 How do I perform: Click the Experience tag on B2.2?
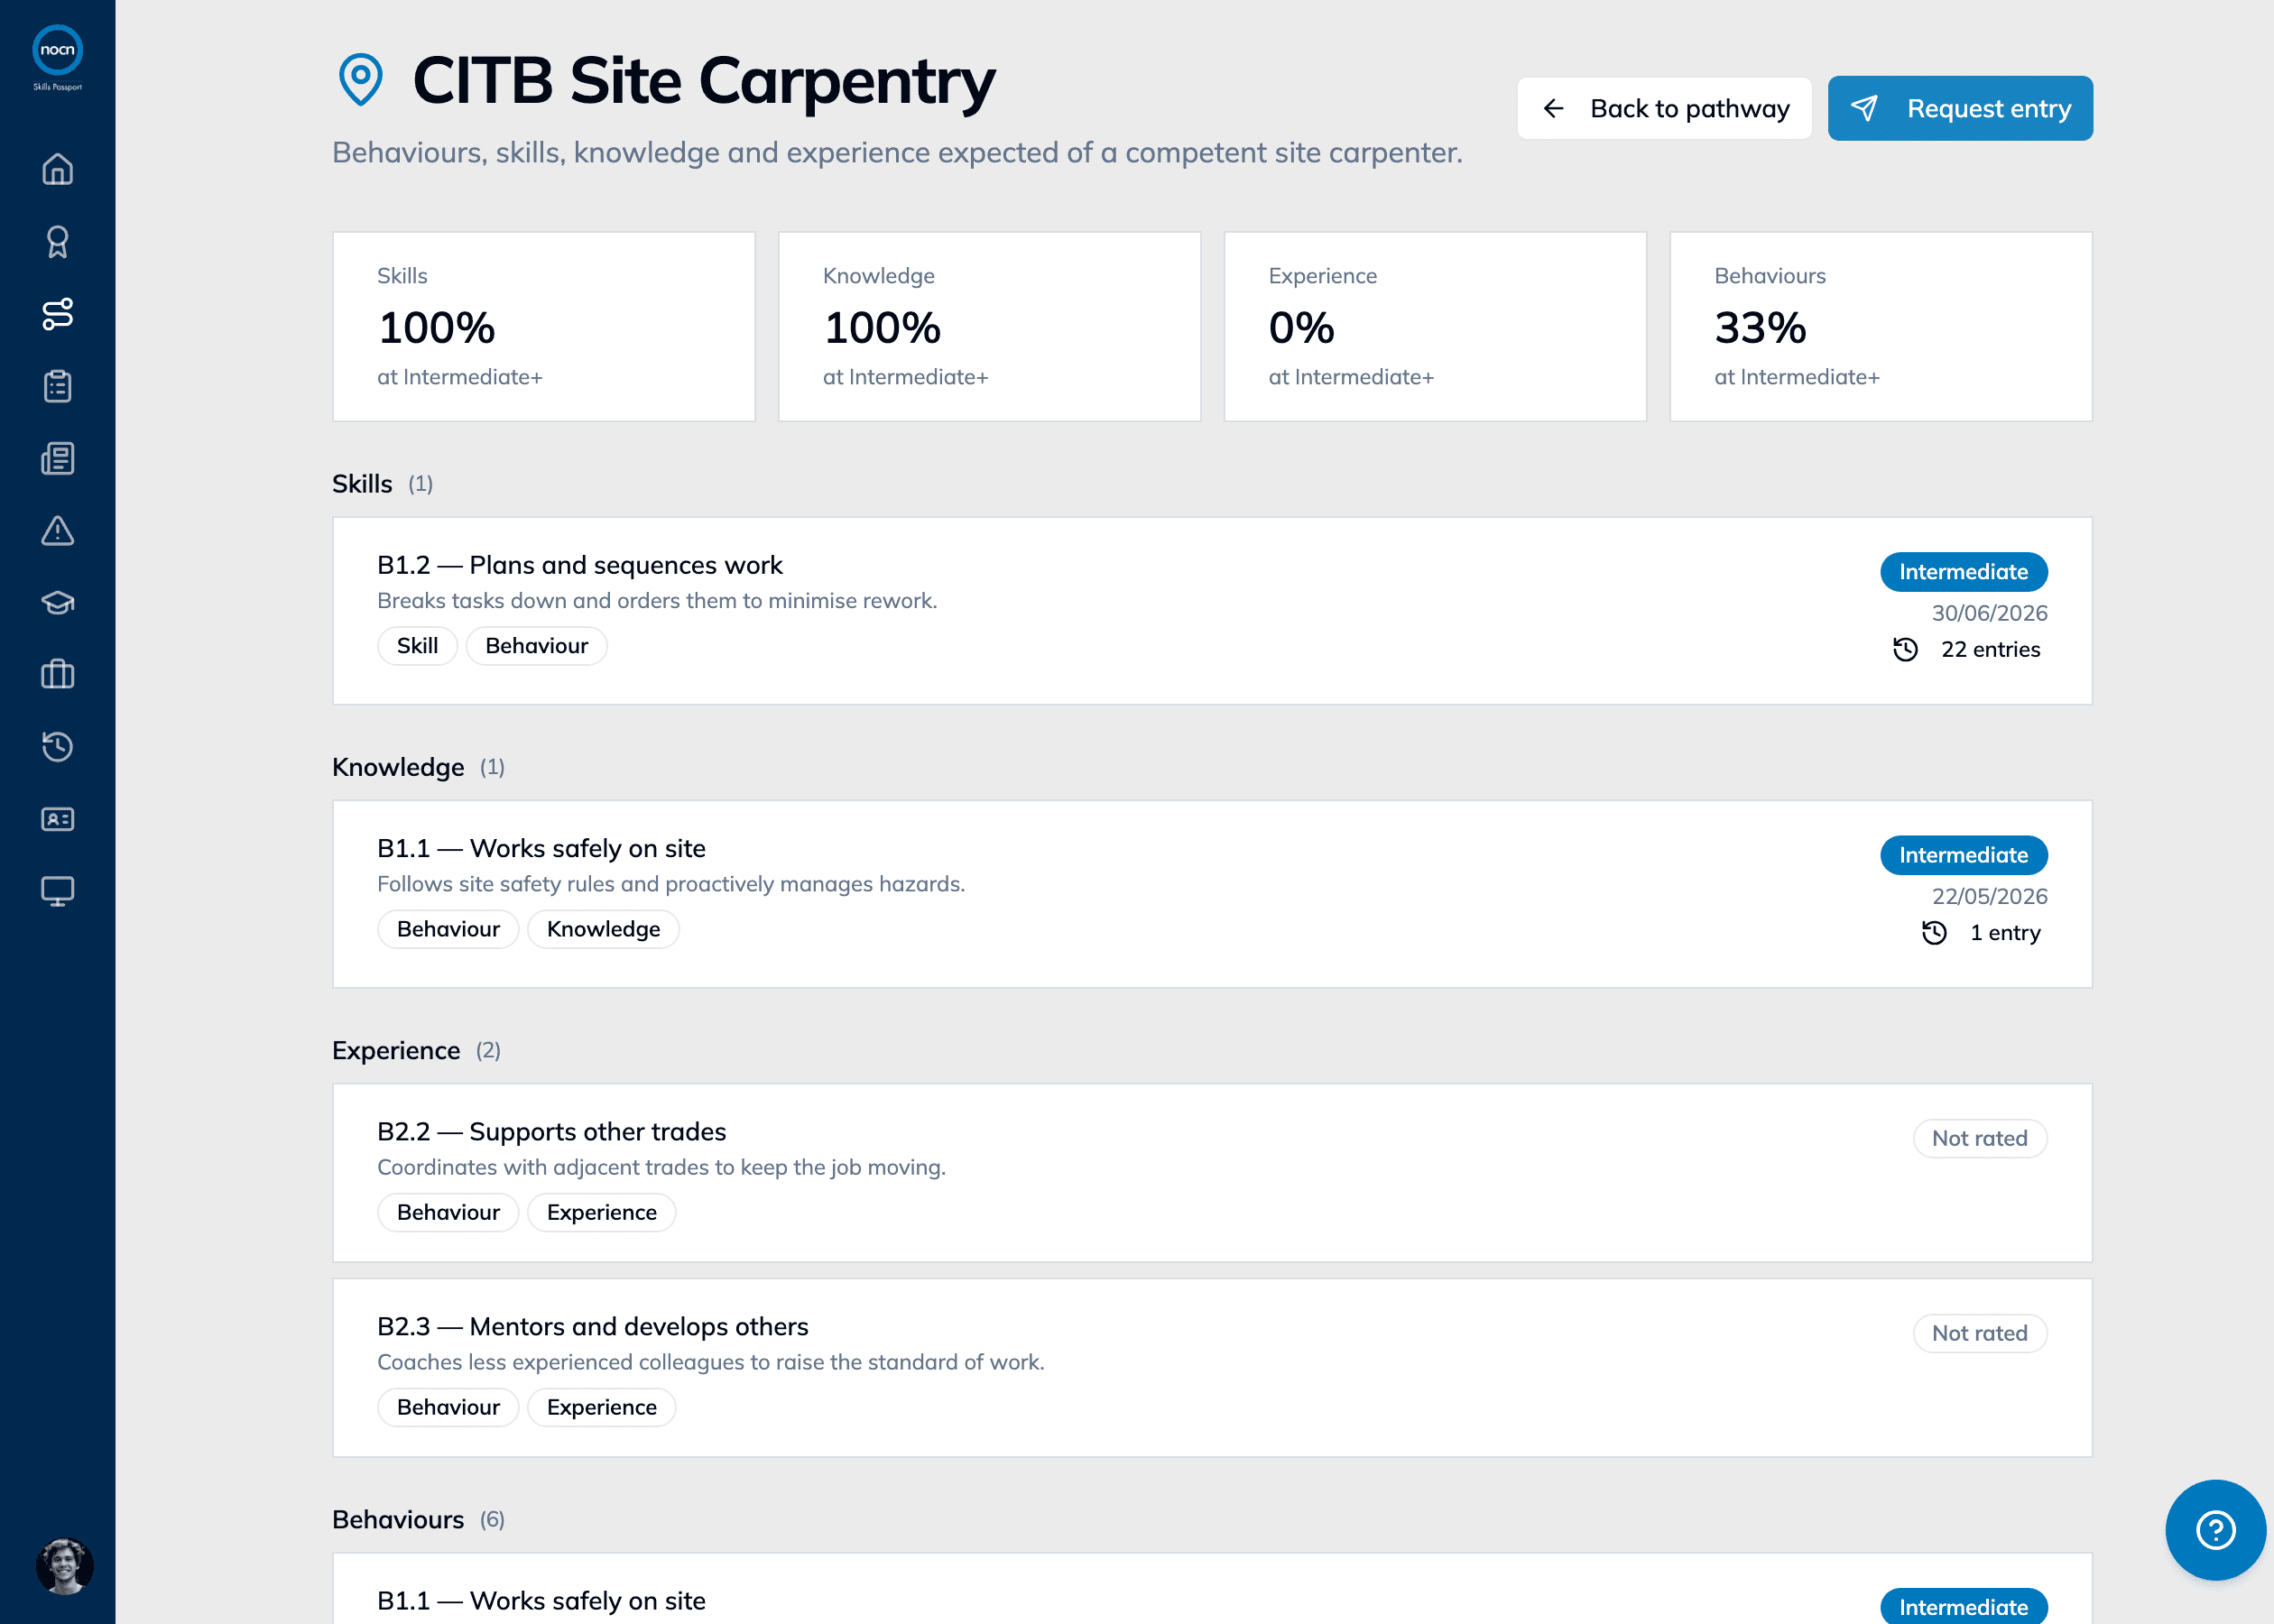tap(601, 1212)
